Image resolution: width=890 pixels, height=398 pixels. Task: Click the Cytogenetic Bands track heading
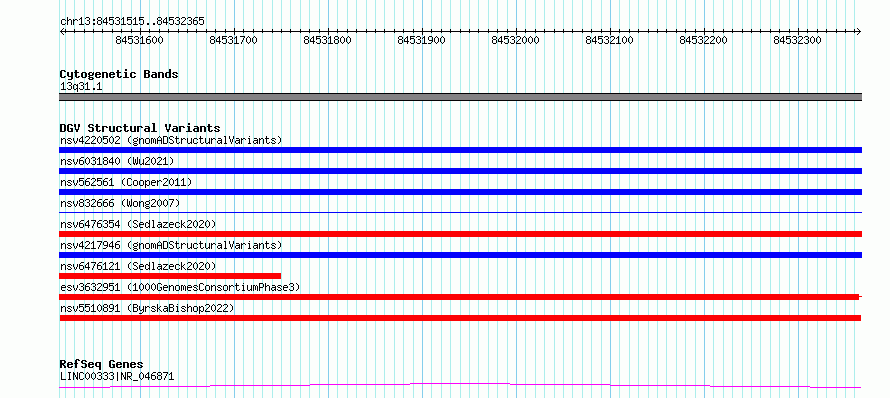coord(119,74)
